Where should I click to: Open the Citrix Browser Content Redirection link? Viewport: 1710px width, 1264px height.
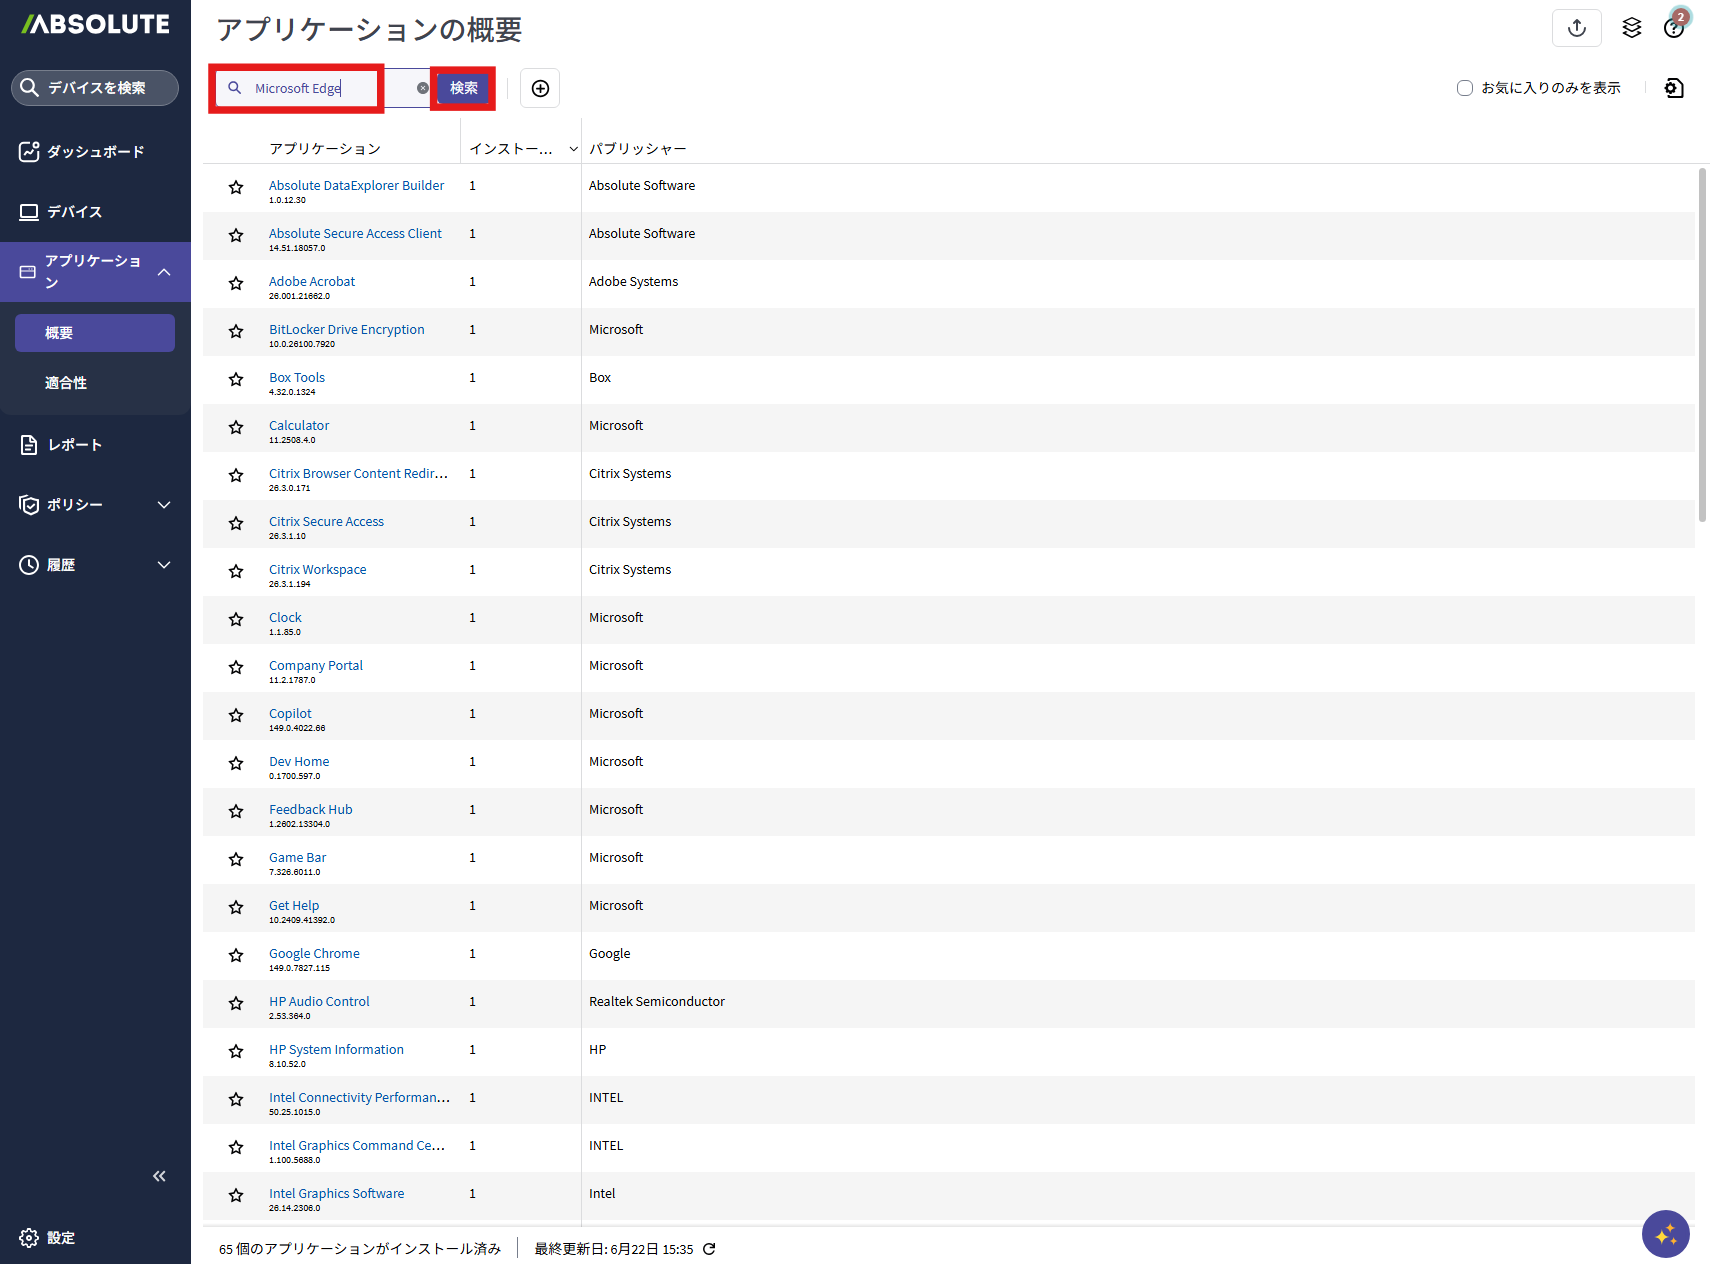358,474
